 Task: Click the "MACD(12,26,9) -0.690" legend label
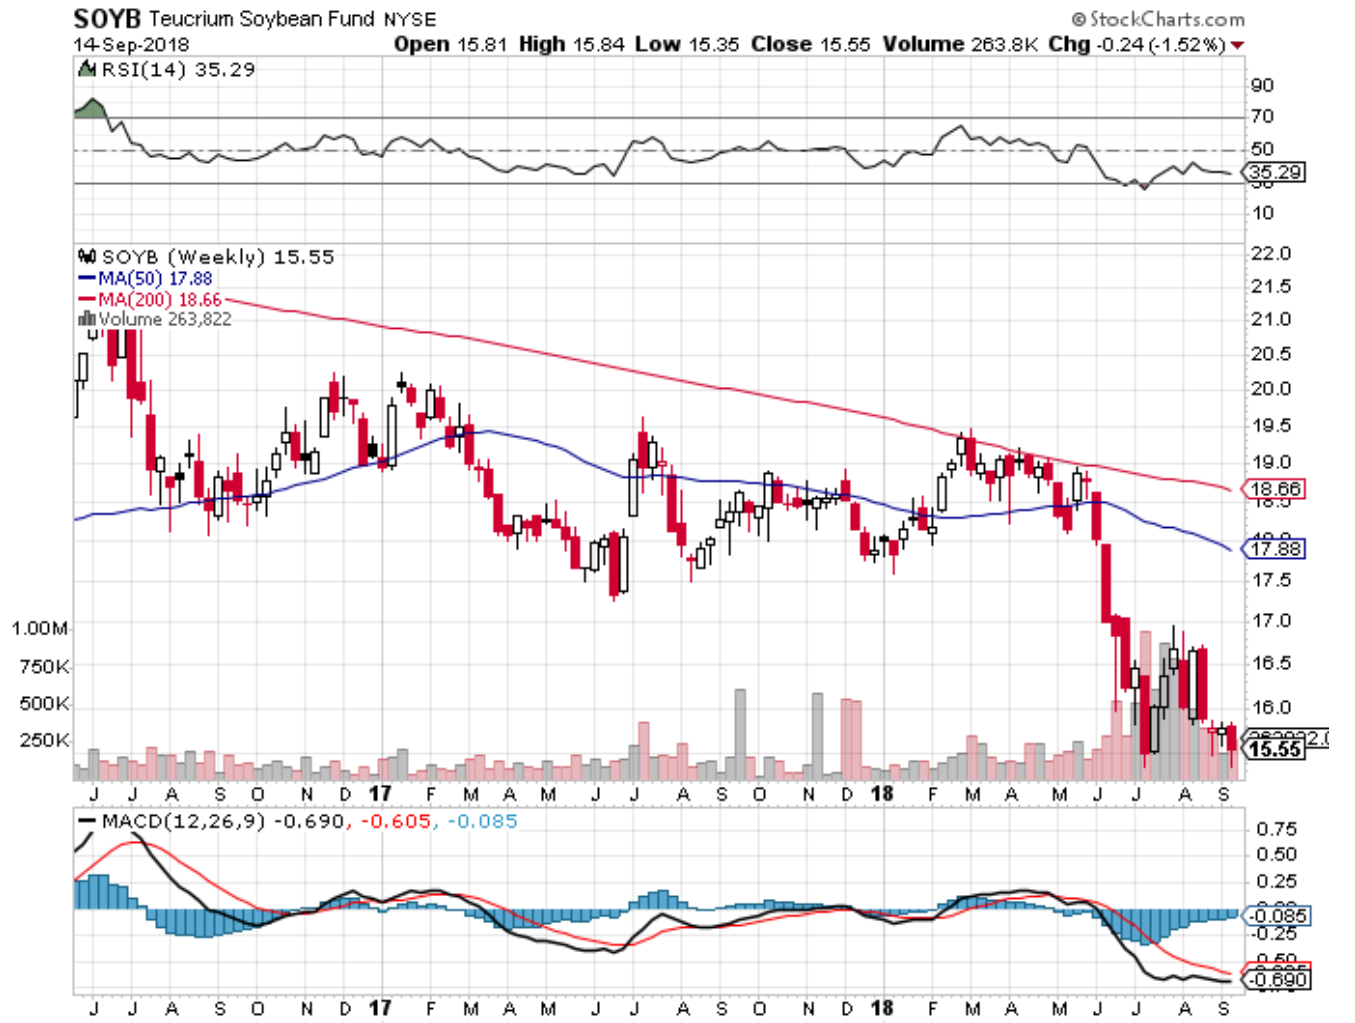(x=224, y=822)
